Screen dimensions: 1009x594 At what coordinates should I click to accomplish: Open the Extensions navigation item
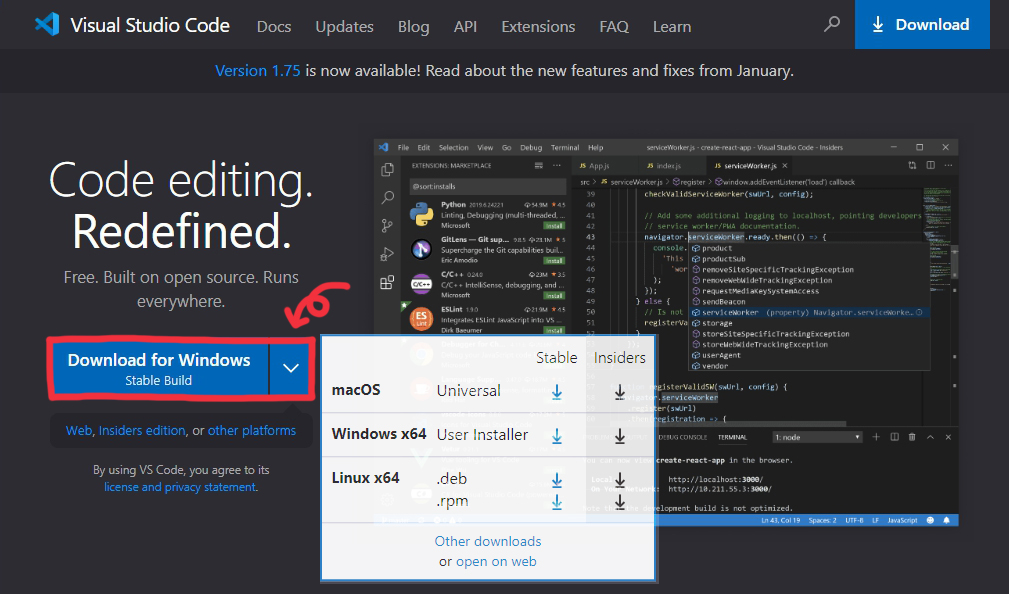click(538, 26)
